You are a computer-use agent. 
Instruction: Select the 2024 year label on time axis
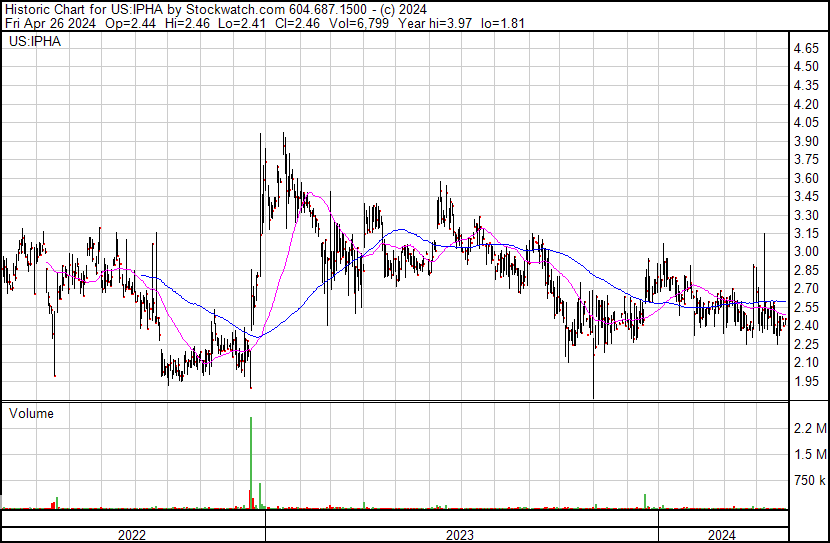click(x=722, y=535)
